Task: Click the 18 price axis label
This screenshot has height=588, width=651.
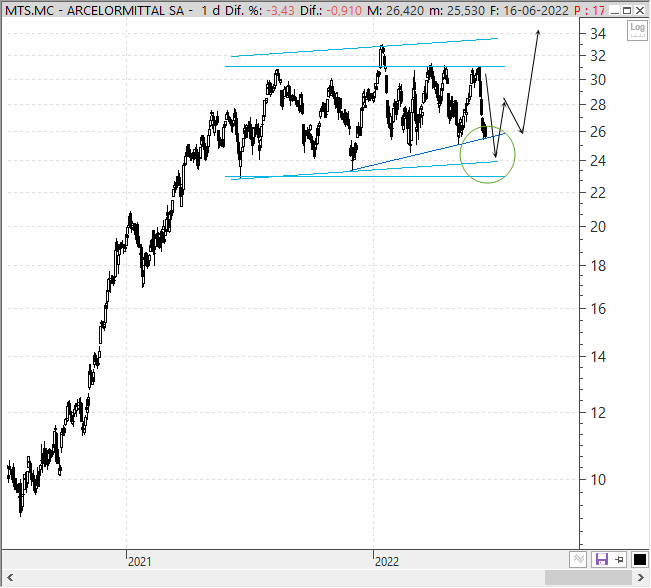Action: 598,265
